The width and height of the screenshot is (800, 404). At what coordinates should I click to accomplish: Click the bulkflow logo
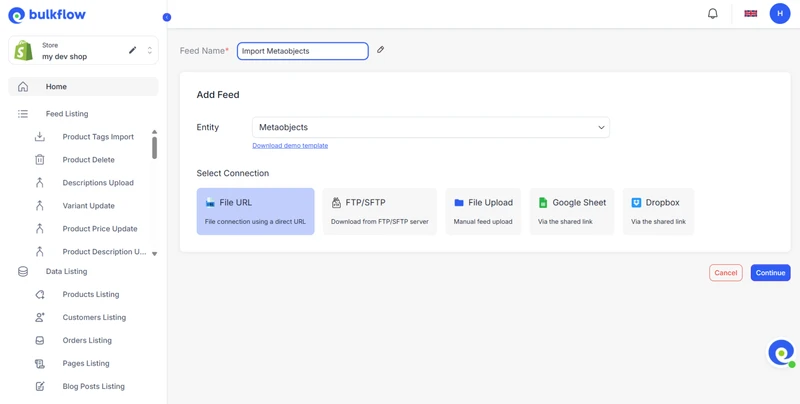[x=47, y=15]
